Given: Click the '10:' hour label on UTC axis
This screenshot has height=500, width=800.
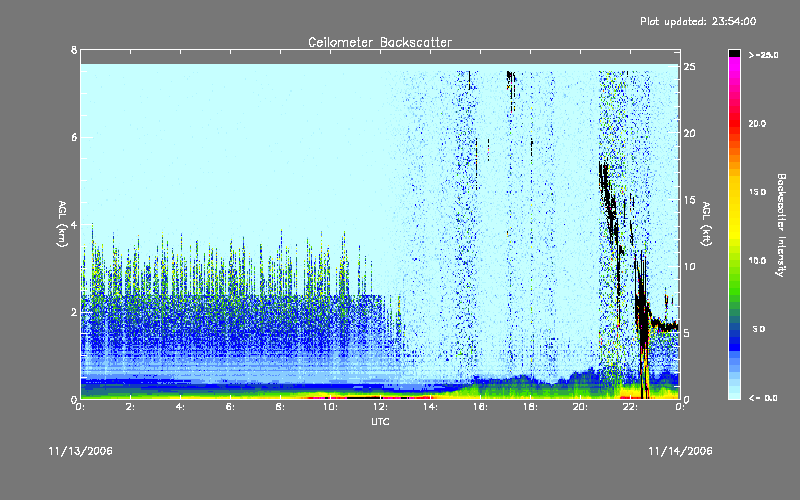Looking at the screenshot, I should [x=330, y=407].
